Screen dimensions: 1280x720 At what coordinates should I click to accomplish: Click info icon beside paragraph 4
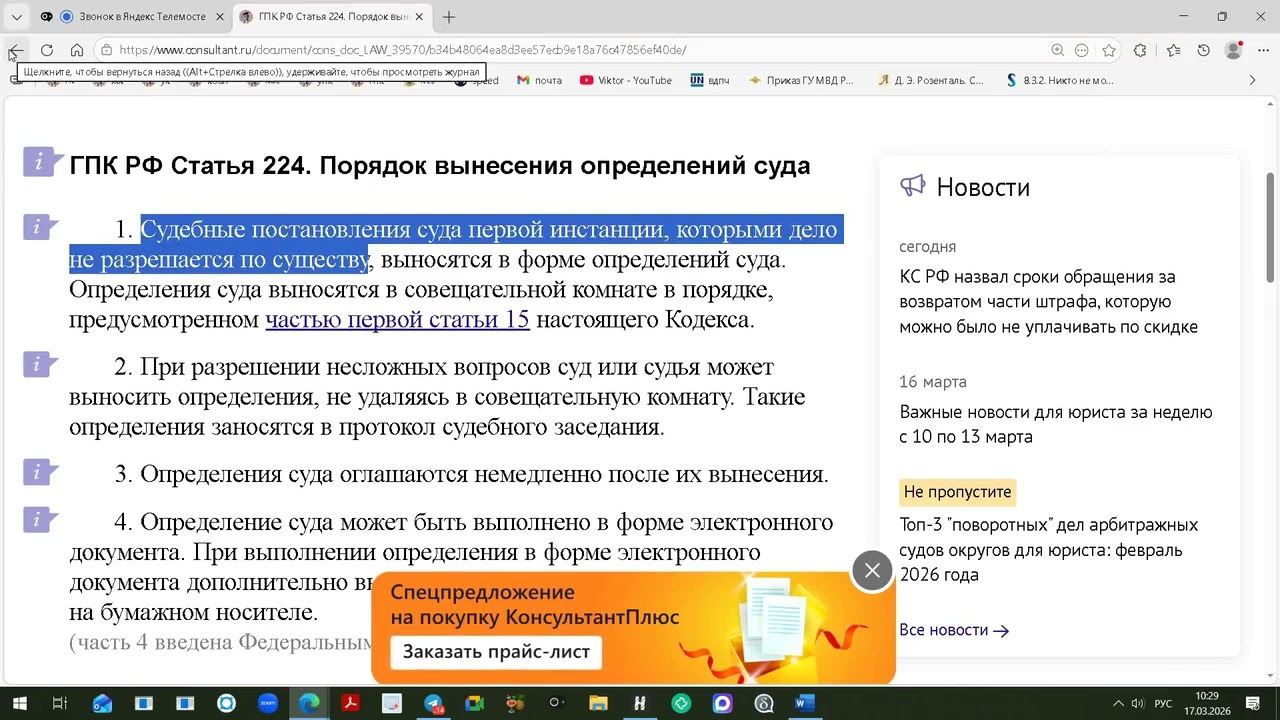tap(40, 519)
